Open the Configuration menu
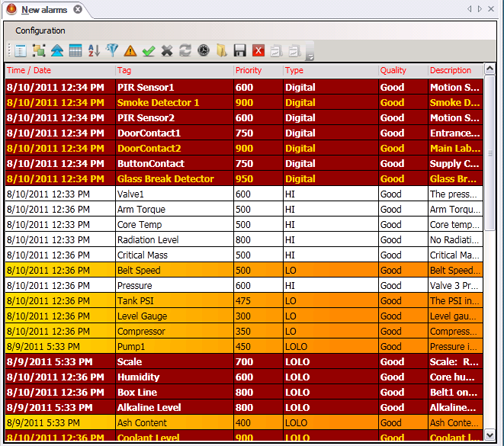The width and height of the screenshot is (504, 446). [x=40, y=31]
